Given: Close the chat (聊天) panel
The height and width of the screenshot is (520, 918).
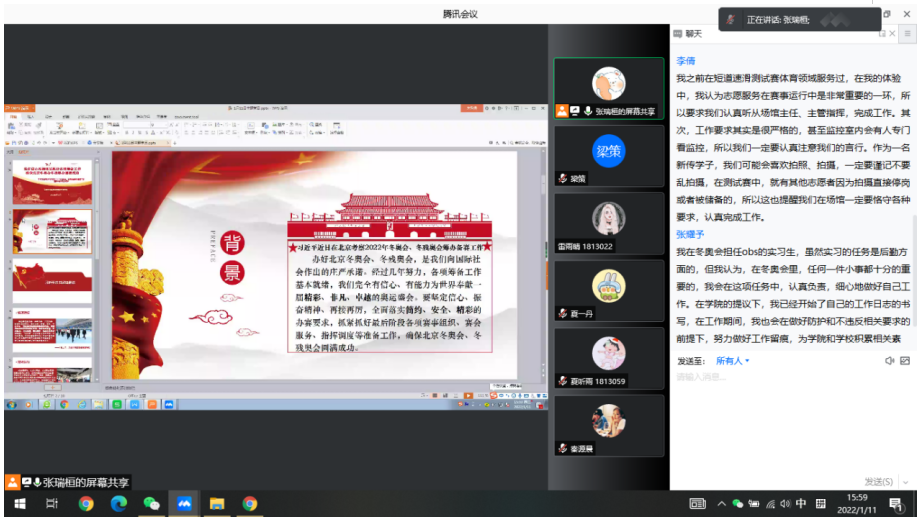Looking at the screenshot, I should pos(893,34).
